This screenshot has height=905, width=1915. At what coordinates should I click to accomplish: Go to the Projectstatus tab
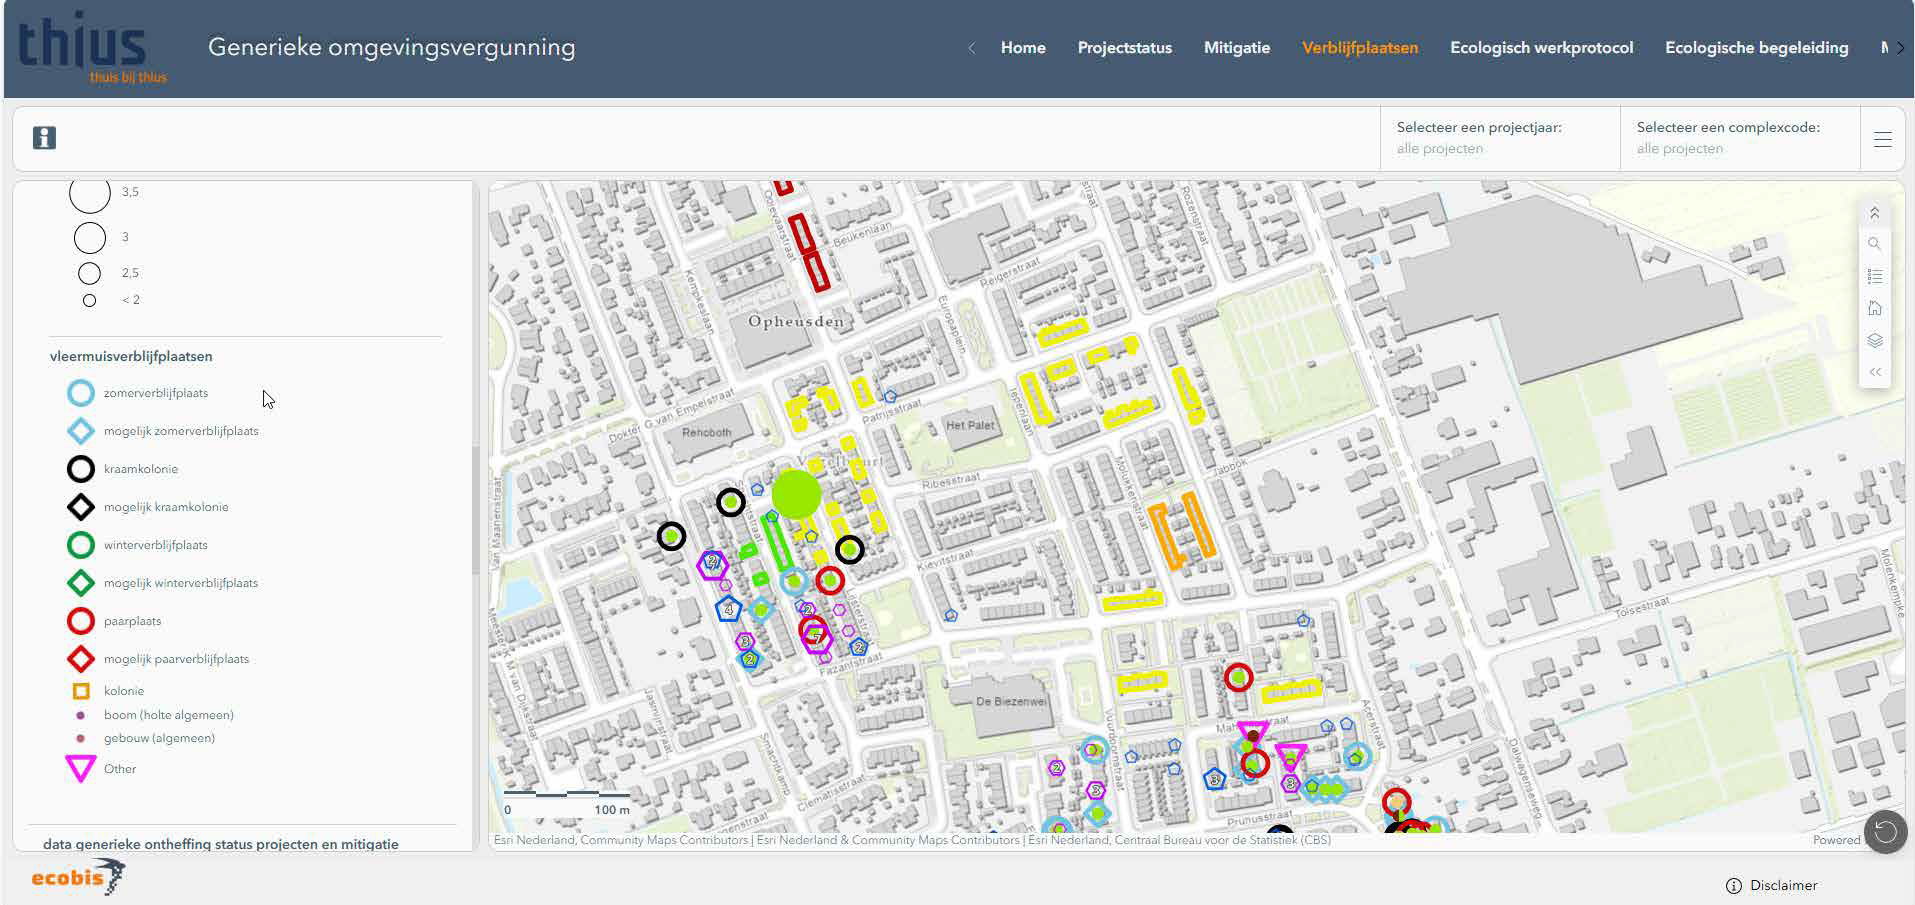(1124, 47)
